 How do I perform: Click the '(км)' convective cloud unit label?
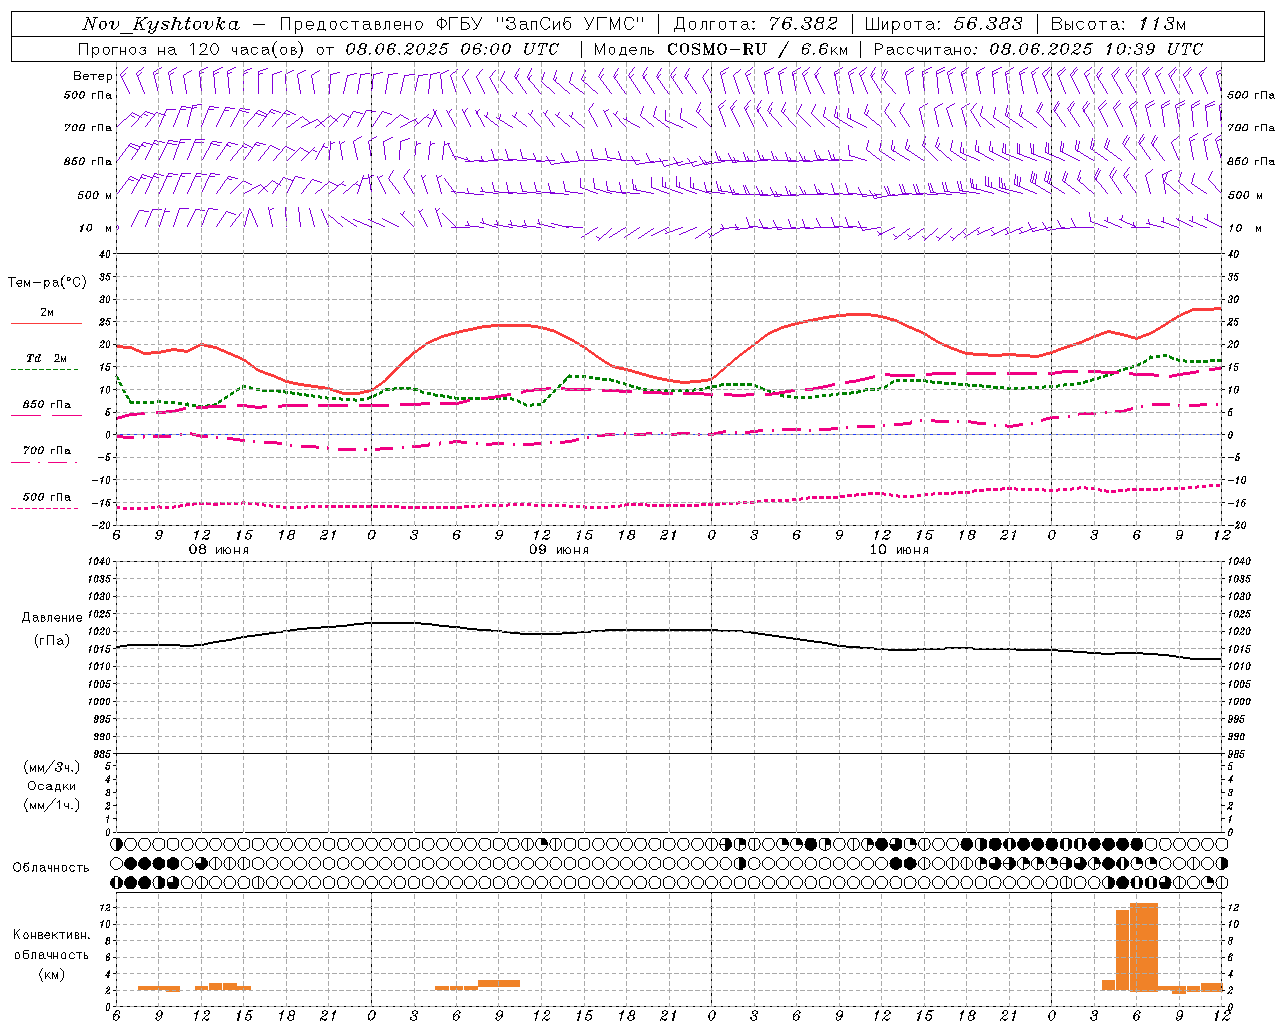[x=51, y=974]
